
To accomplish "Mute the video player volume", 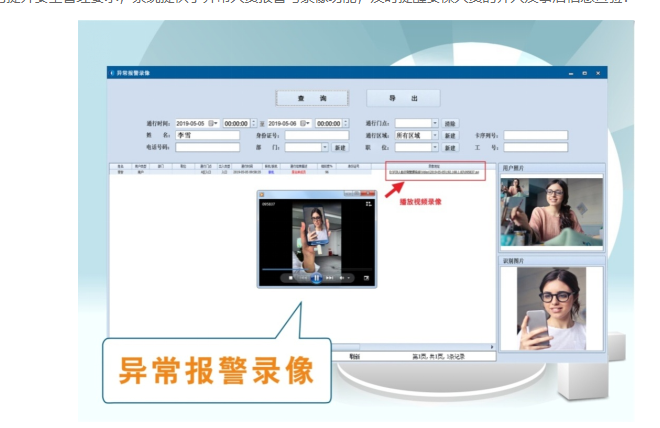I will click(x=341, y=278).
